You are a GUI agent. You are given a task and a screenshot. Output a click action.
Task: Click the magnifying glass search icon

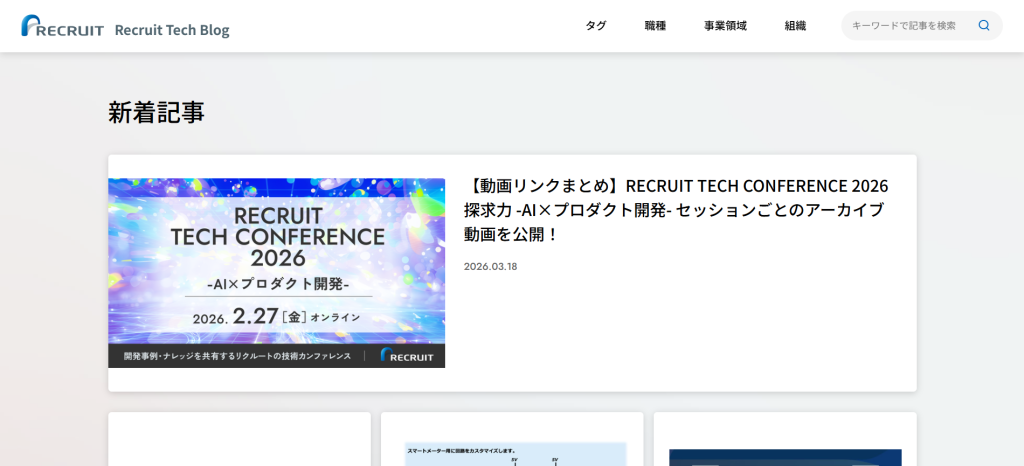pyautogui.click(x=984, y=26)
